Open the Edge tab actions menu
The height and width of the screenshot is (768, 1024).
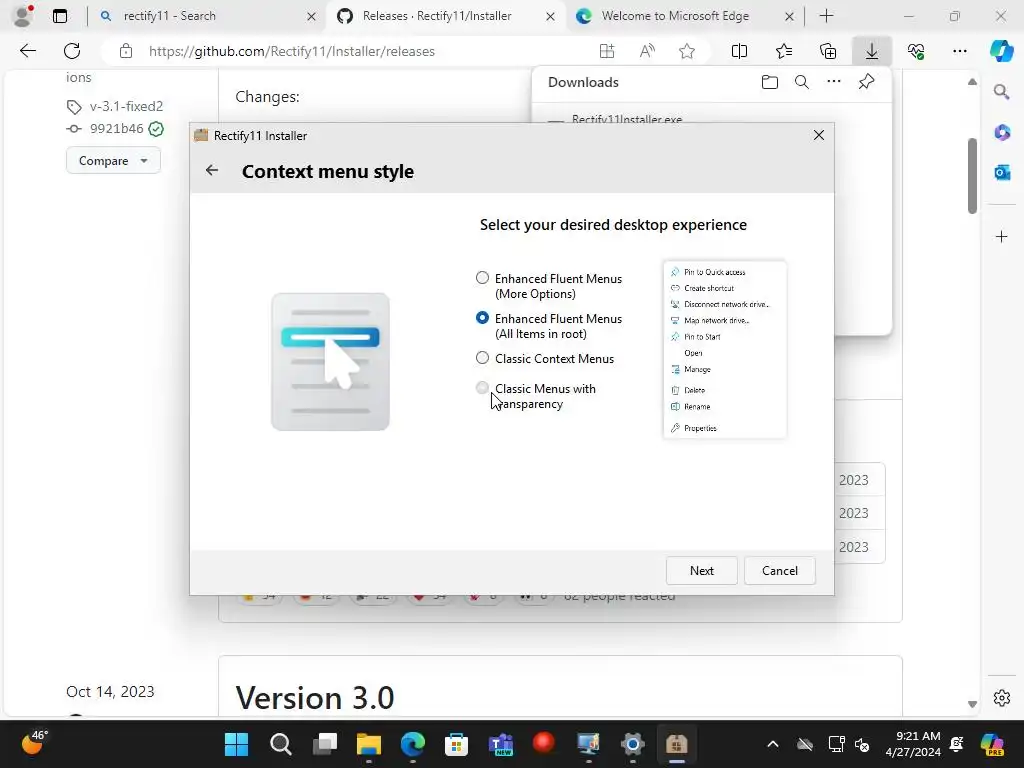[x=60, y=16]
